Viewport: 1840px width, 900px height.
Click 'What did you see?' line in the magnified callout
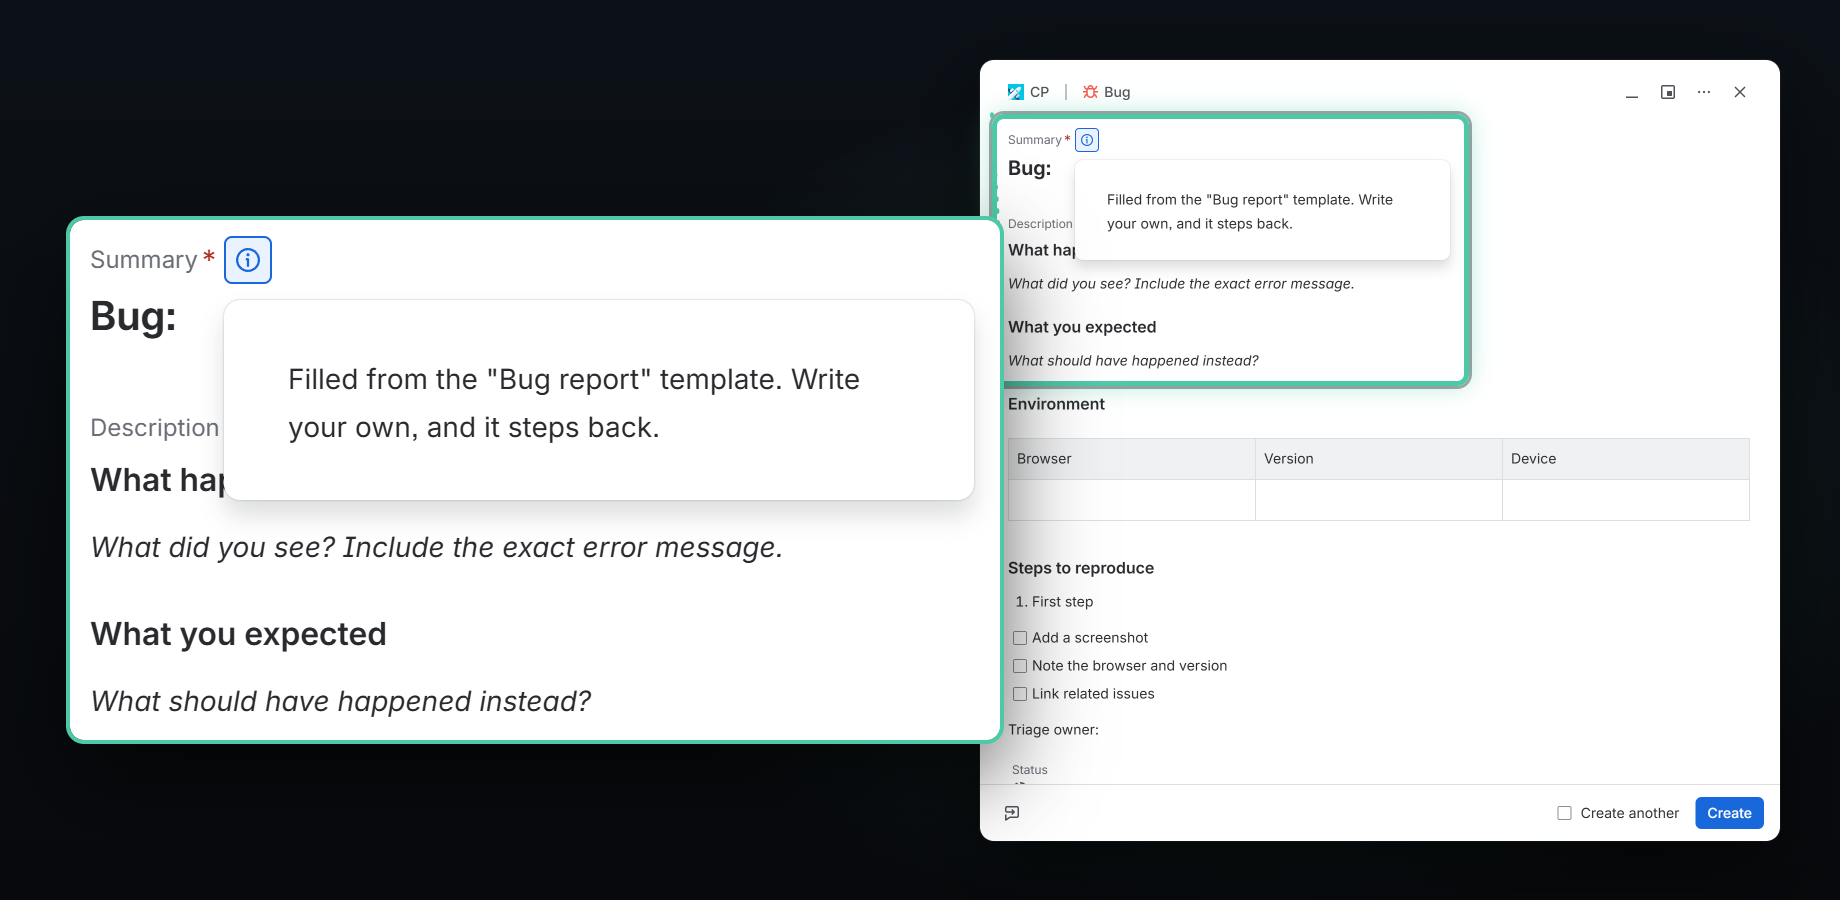[x=437, y=548]
